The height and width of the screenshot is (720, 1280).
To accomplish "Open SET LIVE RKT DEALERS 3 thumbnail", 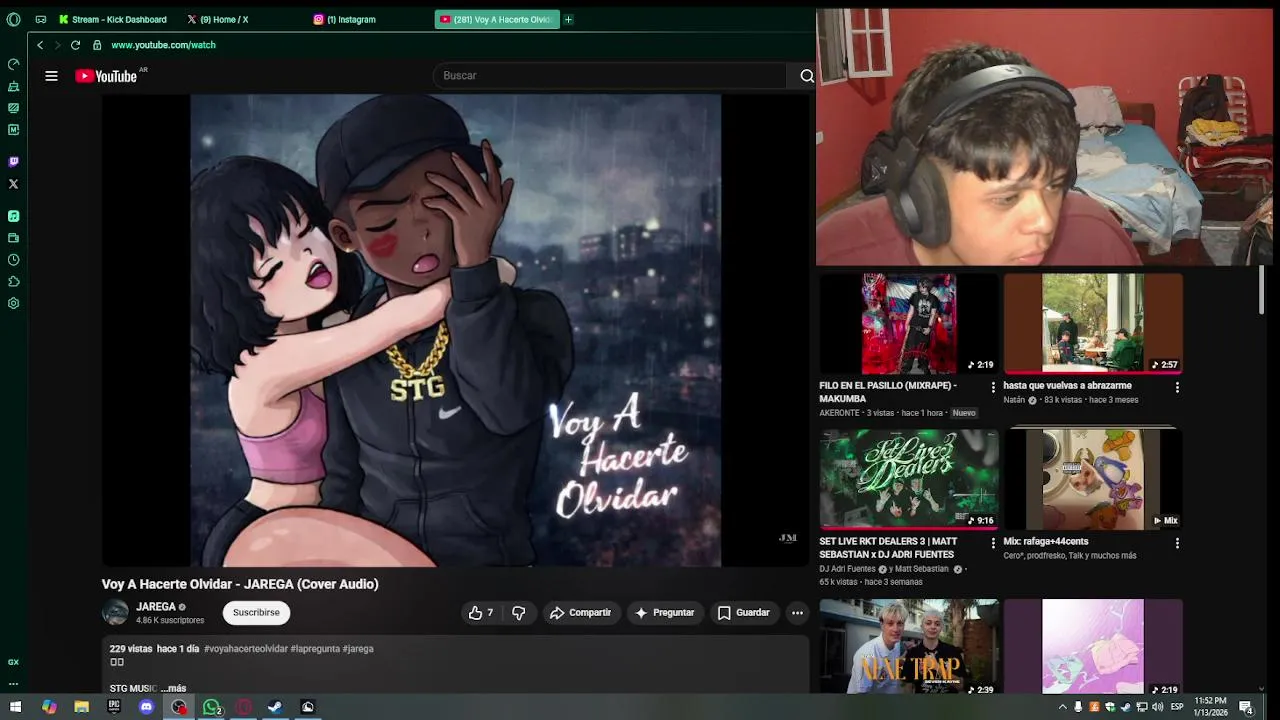I will (x=909, y=479).
